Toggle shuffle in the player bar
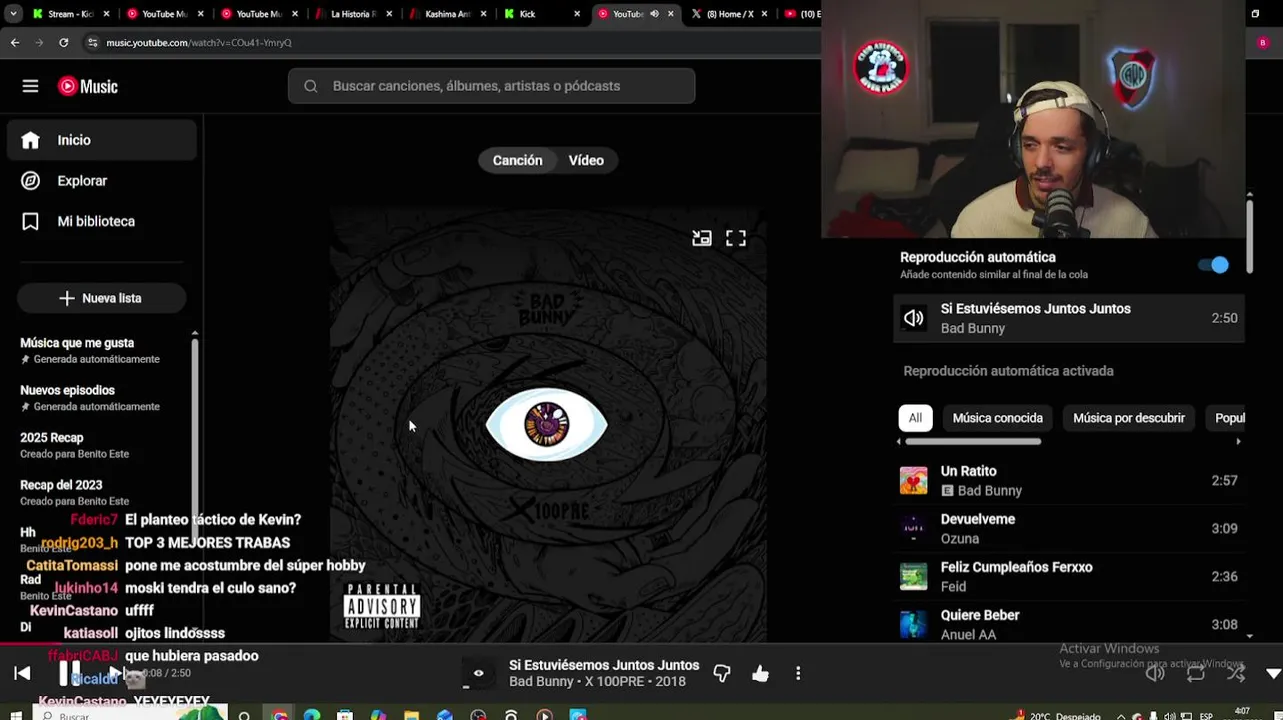1283x720 pixels. point(1236,673)
